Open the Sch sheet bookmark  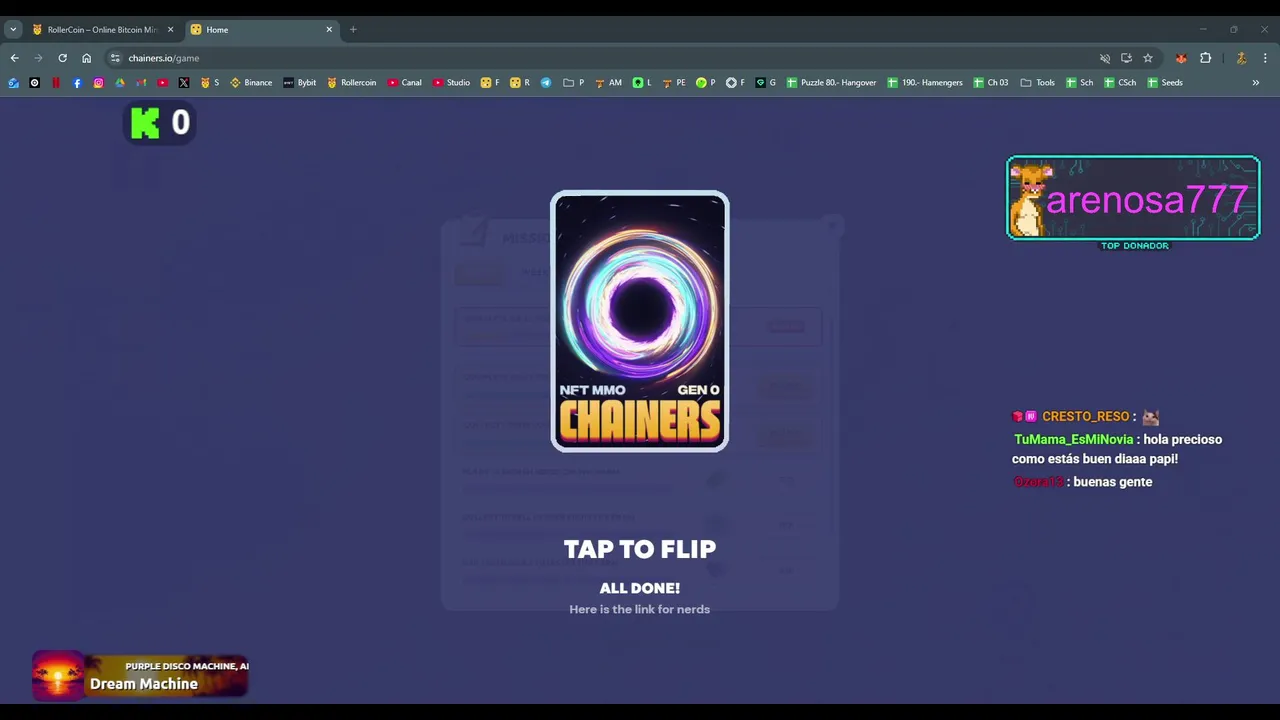point(1079,83)
